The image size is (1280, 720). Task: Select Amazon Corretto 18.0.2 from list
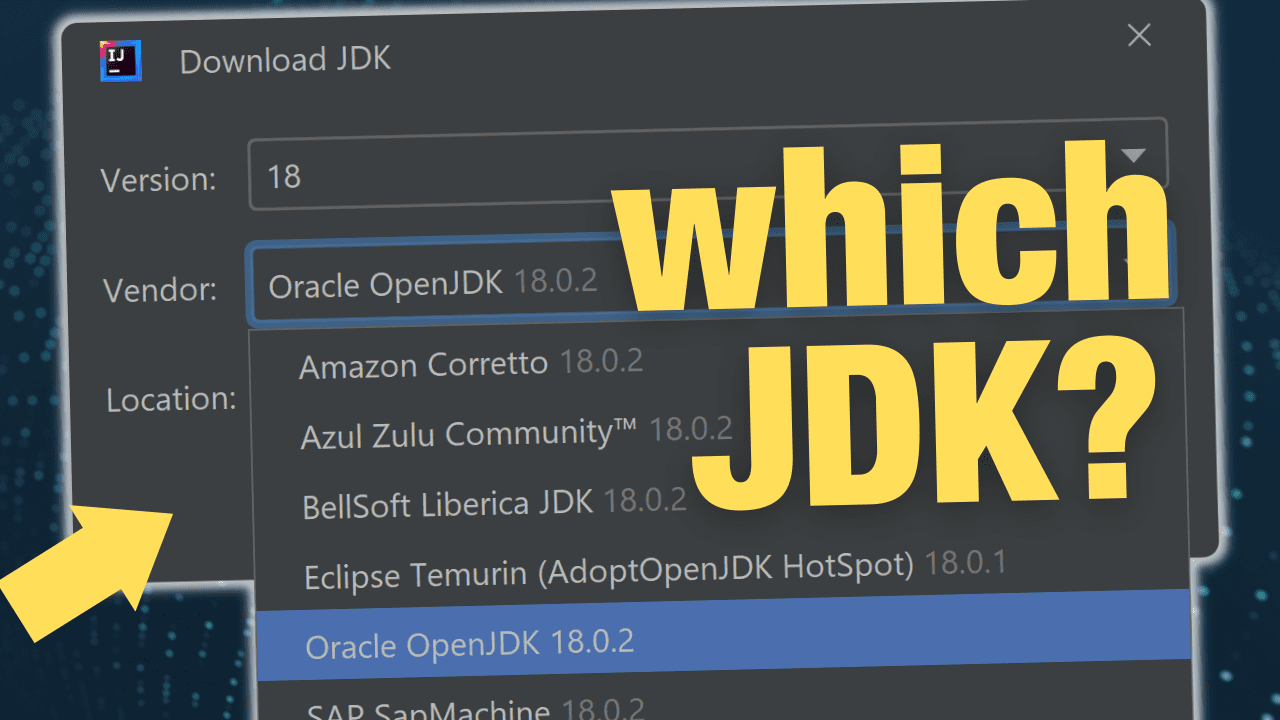click(x=470, y=364)
